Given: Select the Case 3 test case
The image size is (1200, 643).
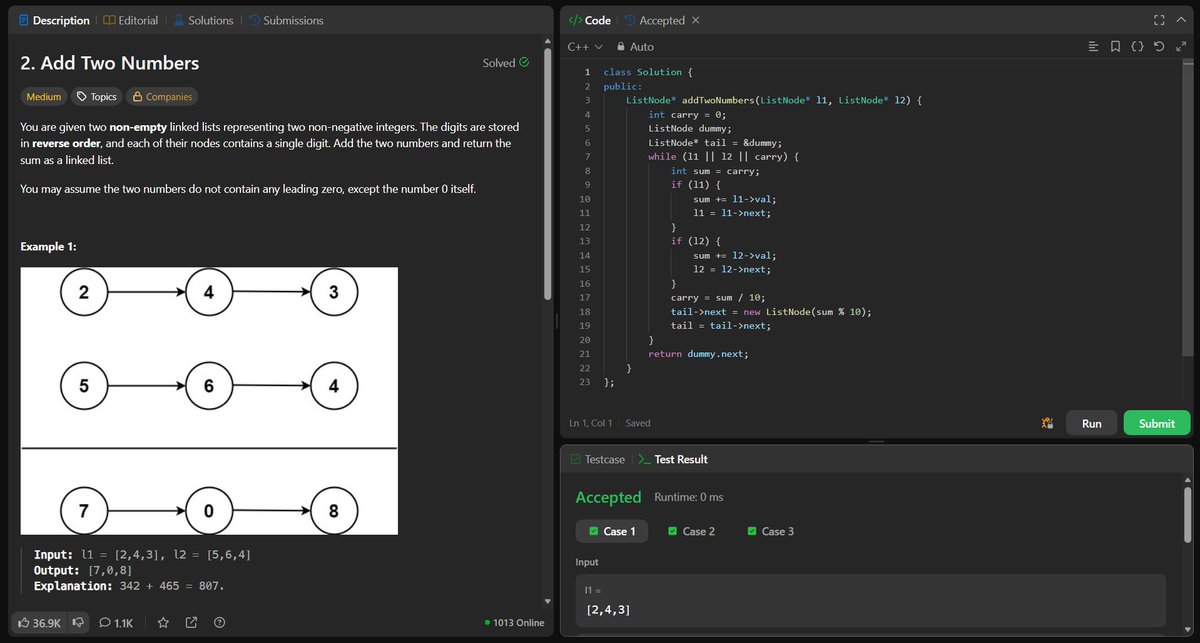Looking at the screenshot, I should (x=770, y=531).
